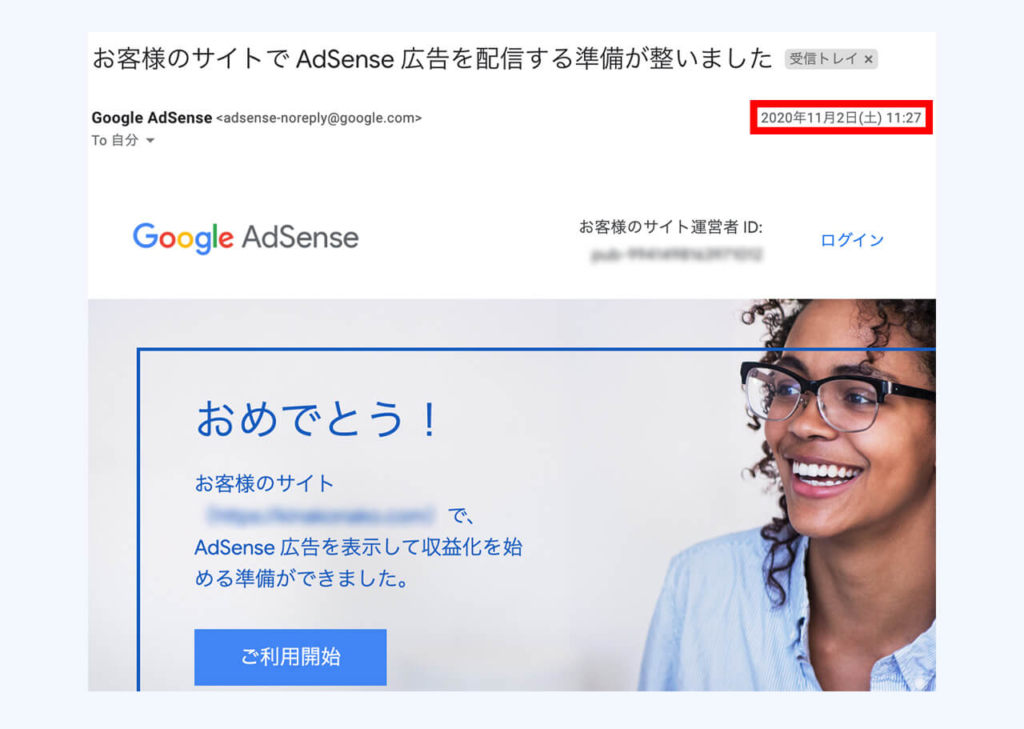The image size is (1024, 729).
Task: Click the ご利用開始 button
Action: 291,656
